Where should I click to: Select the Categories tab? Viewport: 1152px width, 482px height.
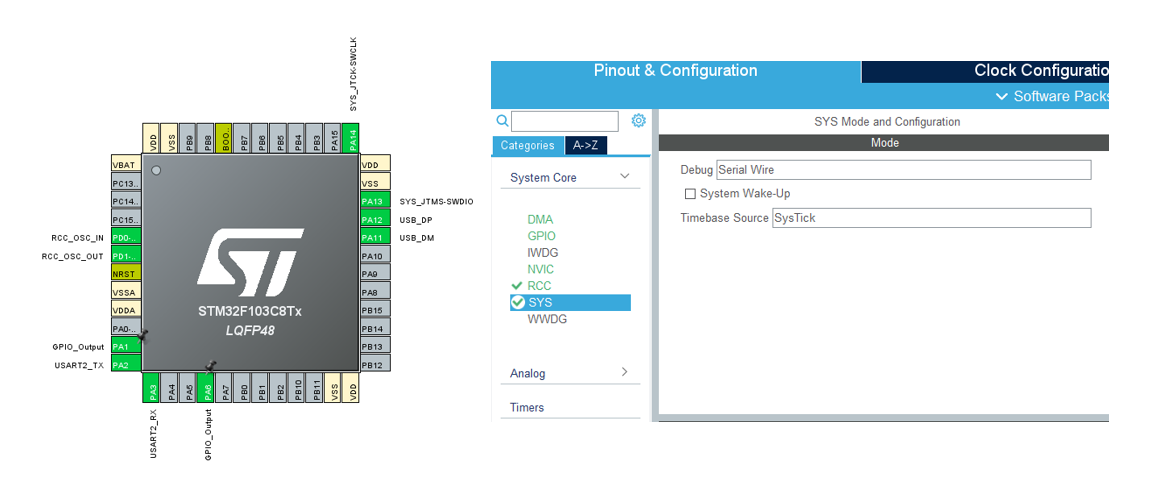(x=528, y=145)
